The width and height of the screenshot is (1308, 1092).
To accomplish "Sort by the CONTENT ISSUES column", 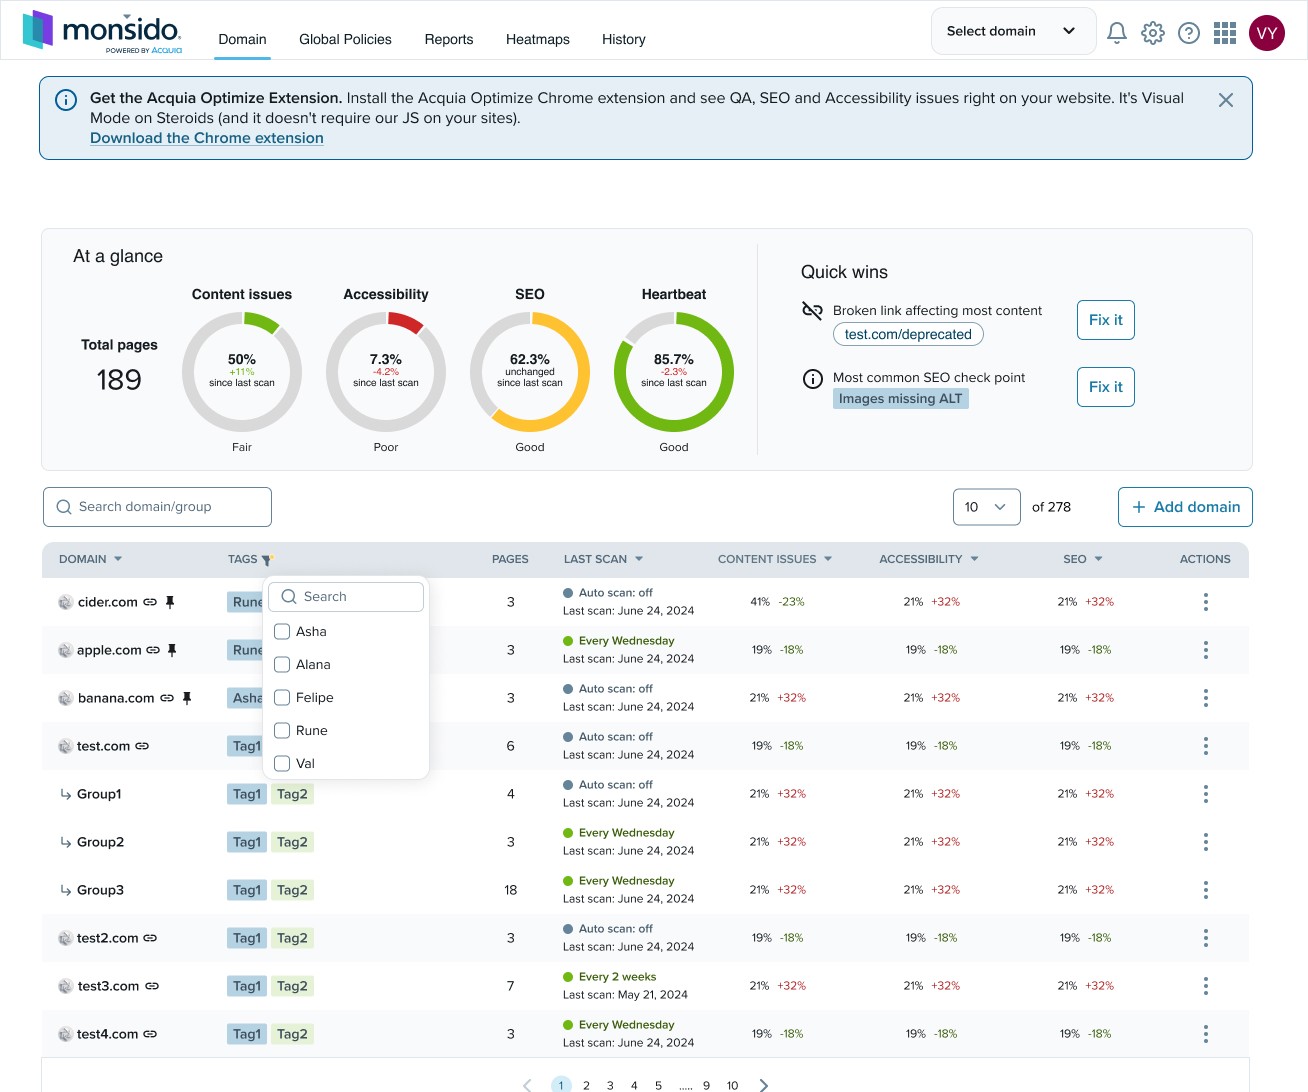I will [x=774, y=559].
